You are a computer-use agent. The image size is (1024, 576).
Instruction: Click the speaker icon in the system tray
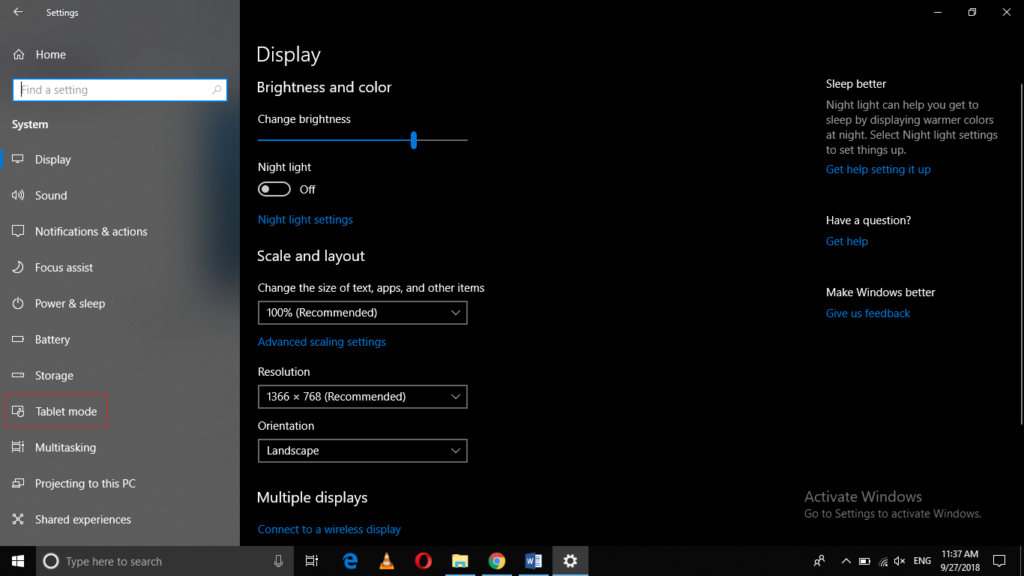(x=898, y=561)
